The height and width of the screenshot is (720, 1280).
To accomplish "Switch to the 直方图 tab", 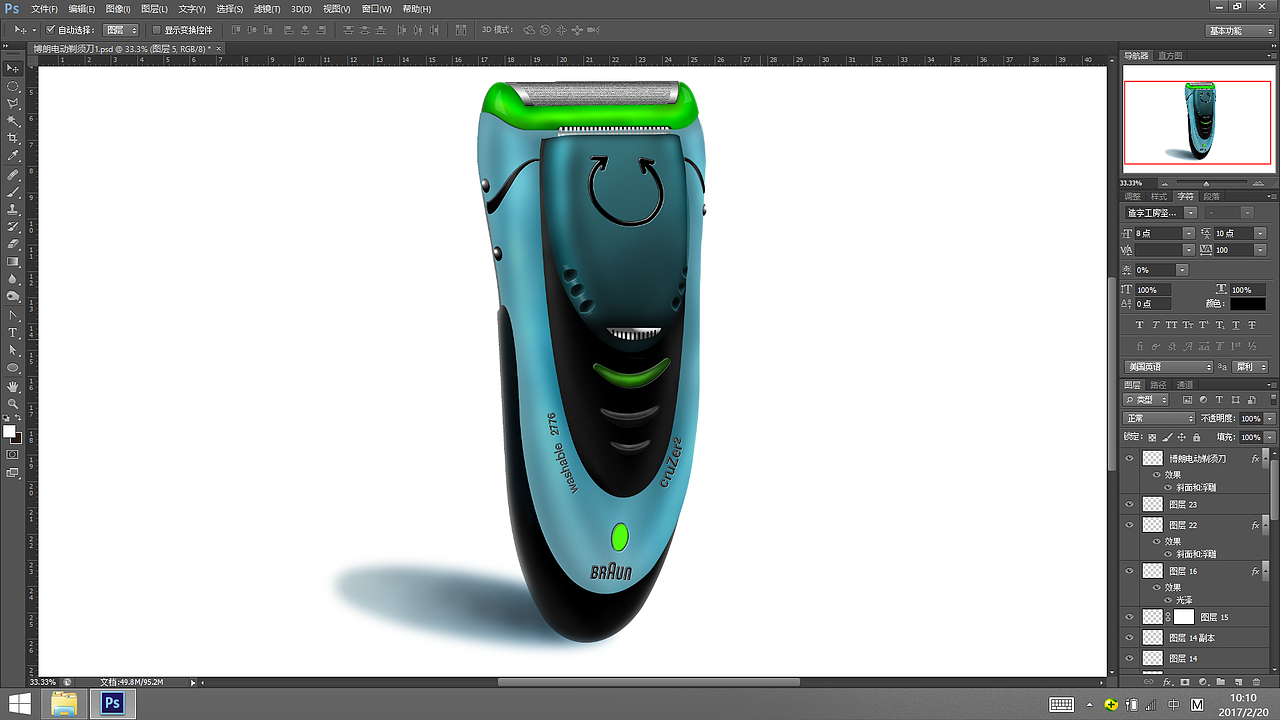I will 1170,56.
